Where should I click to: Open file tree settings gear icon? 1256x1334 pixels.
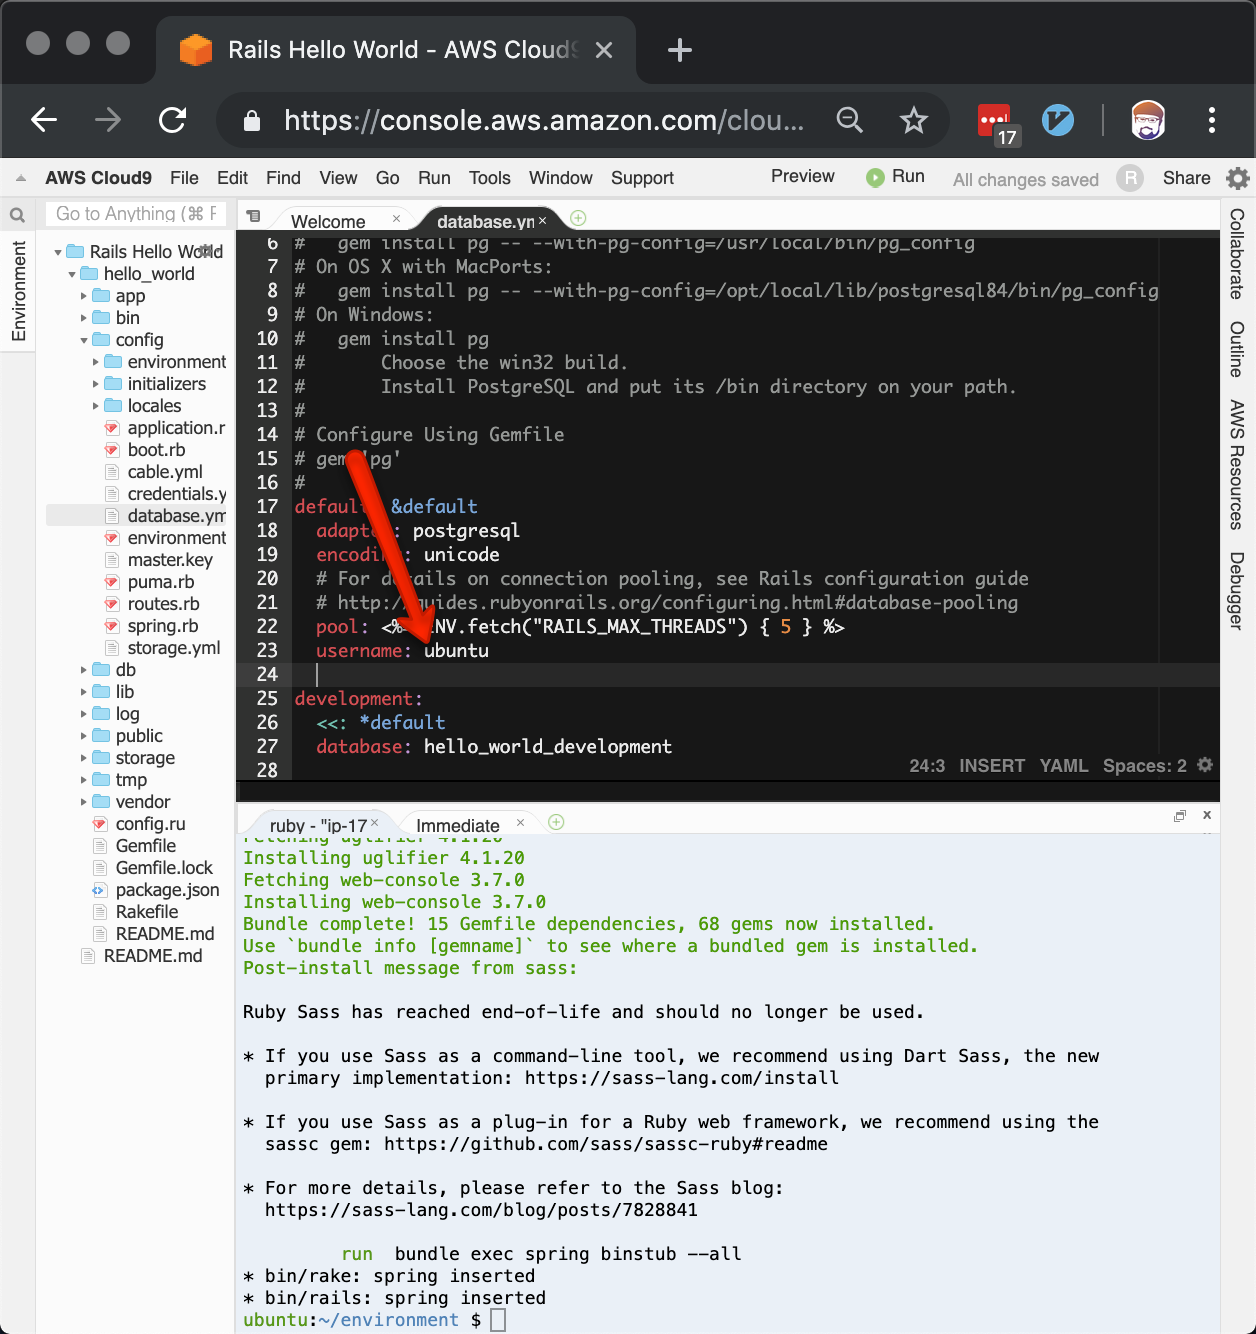(x=208, y=250)
